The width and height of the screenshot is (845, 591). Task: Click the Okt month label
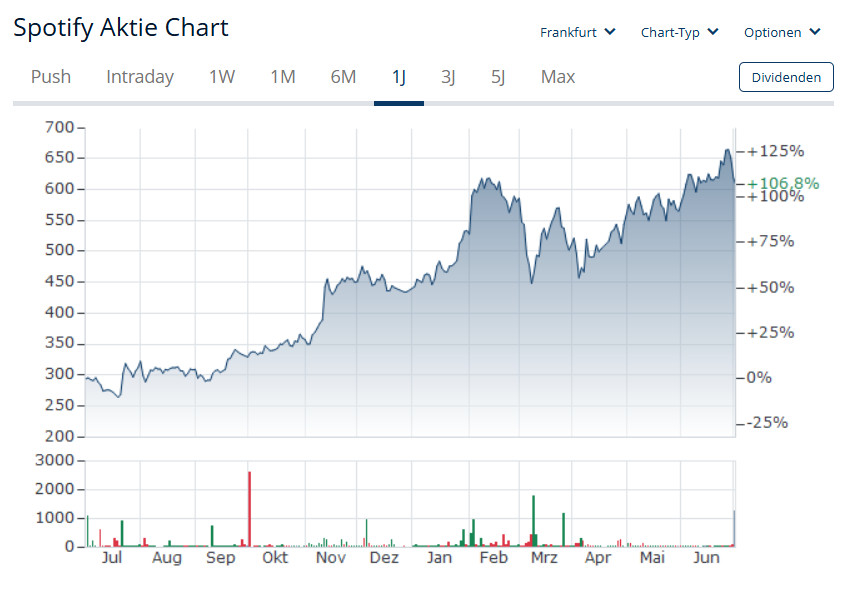pos(275,558)
